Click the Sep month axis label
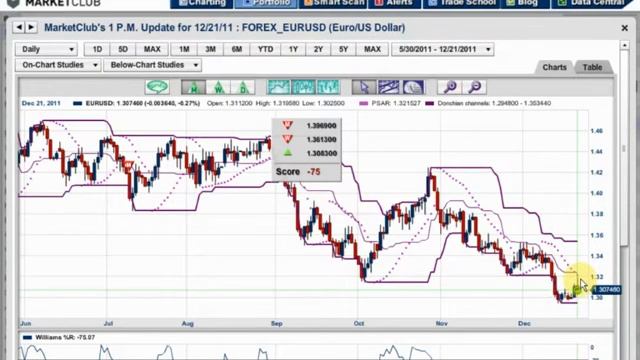The image size is (640, 360). click(277, 323)
